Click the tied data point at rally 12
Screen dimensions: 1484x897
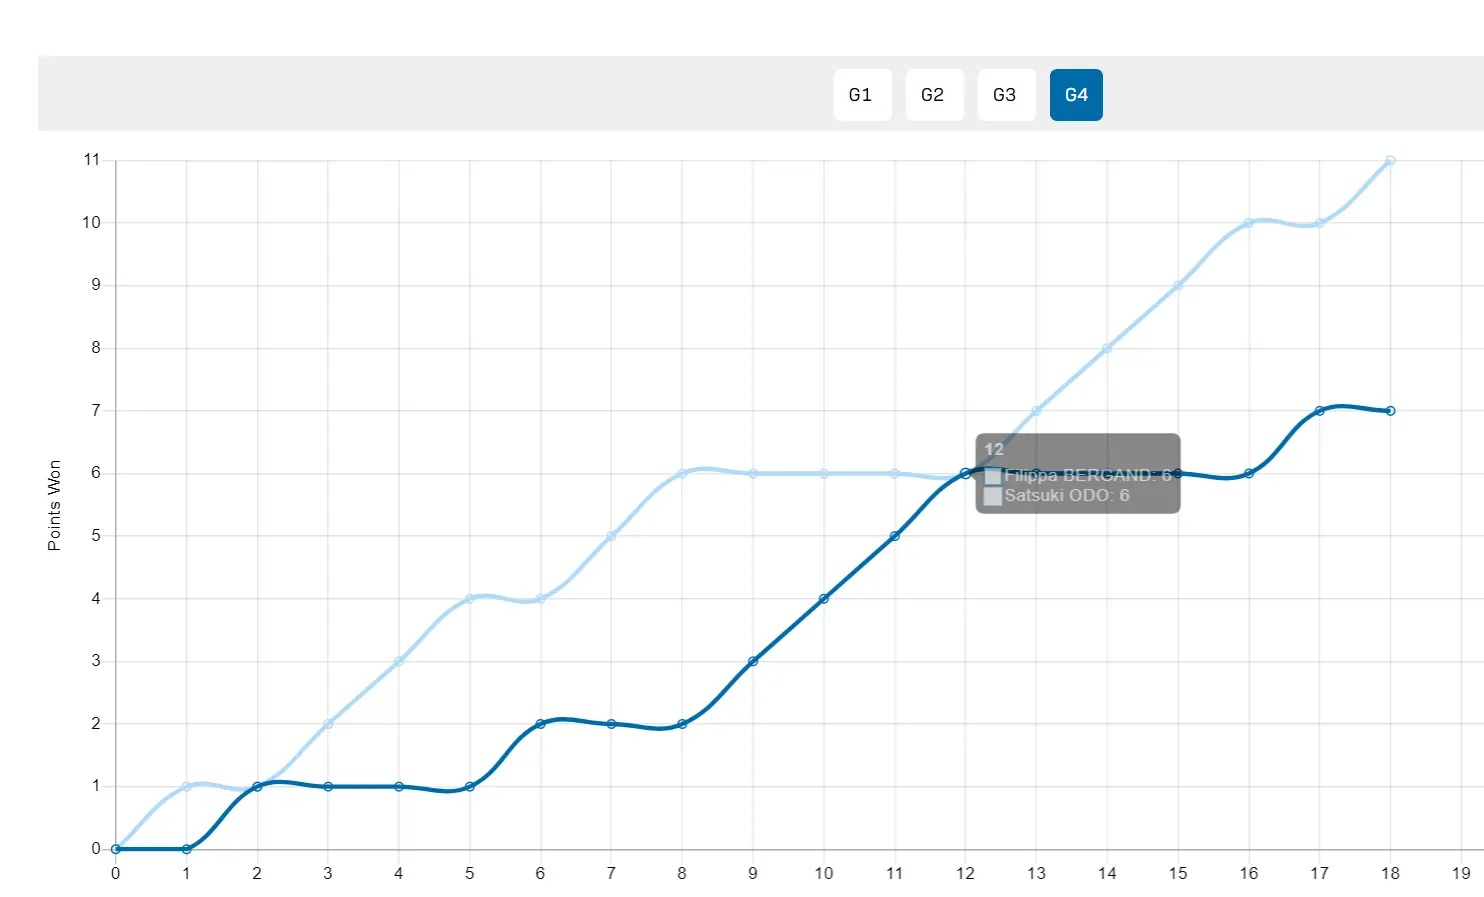coord(965,474)
